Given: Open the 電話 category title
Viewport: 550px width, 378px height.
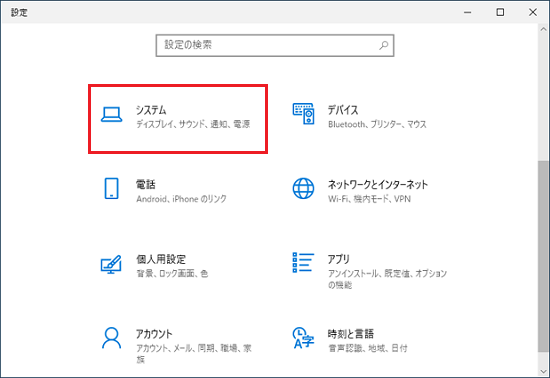Looking at the screenshot, I should [146, 184].
